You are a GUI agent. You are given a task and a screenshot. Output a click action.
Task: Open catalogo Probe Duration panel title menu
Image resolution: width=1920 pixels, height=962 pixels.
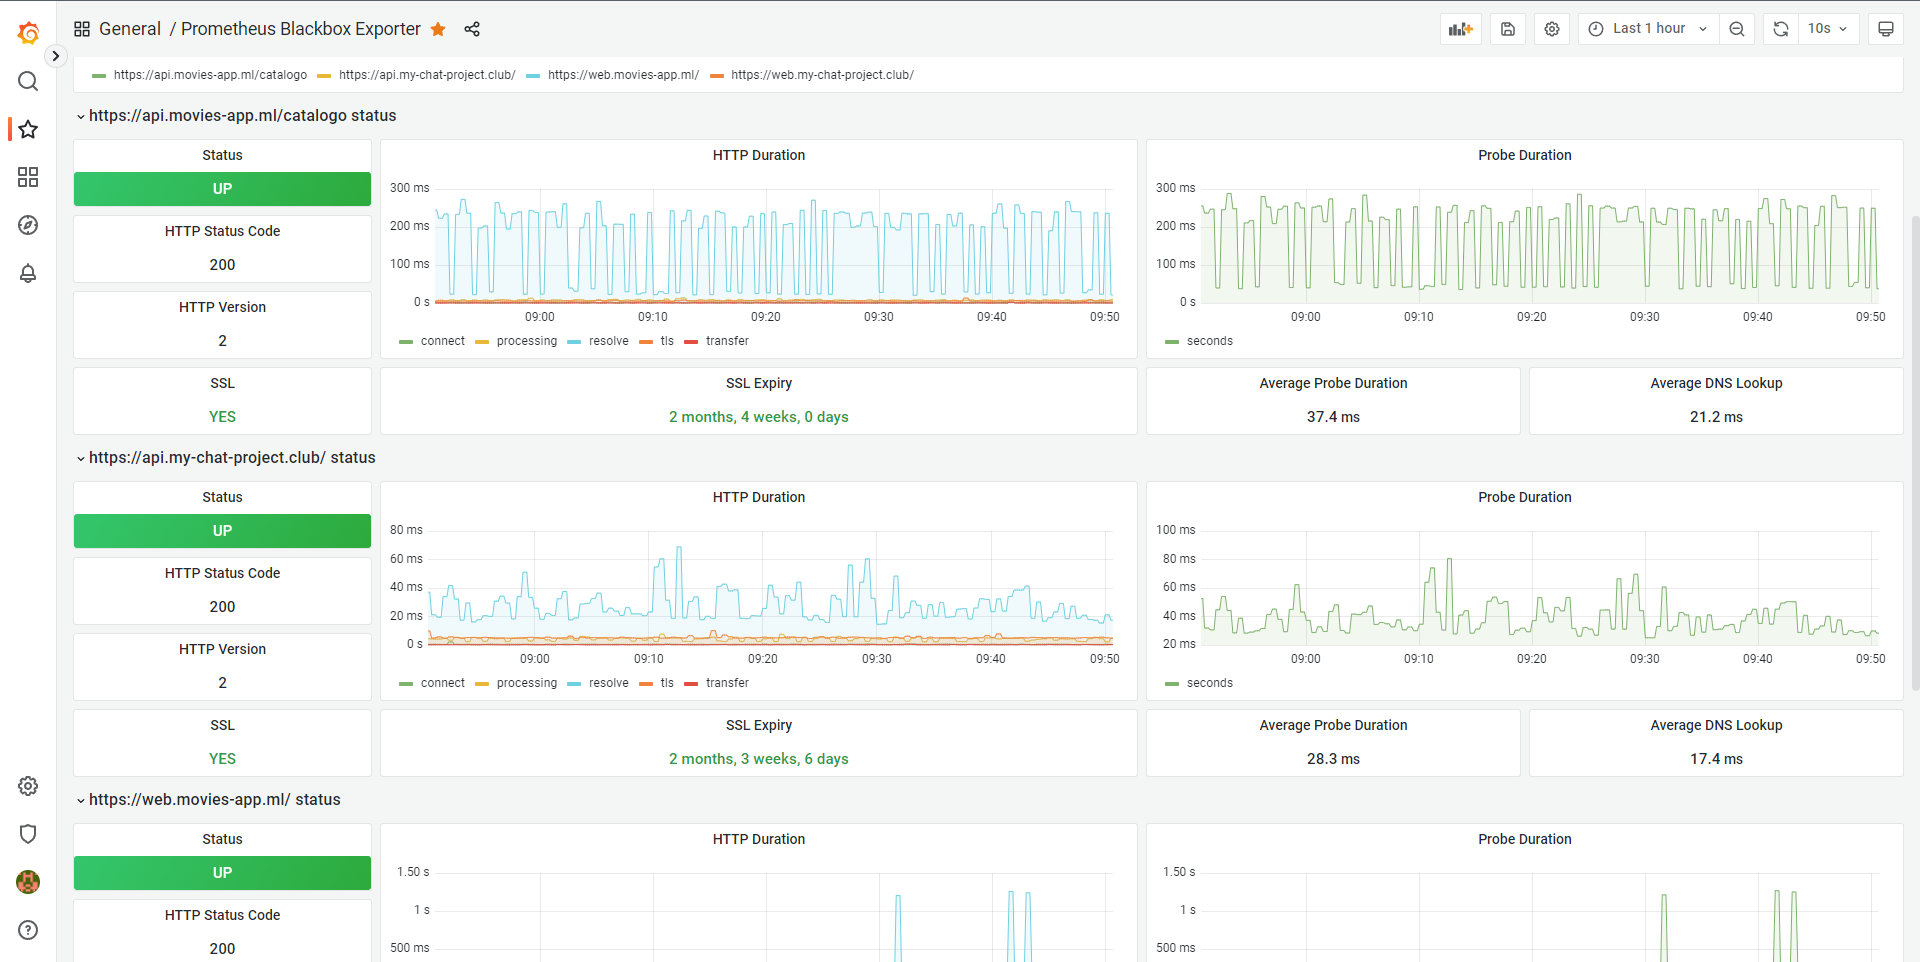point(1524,155)
